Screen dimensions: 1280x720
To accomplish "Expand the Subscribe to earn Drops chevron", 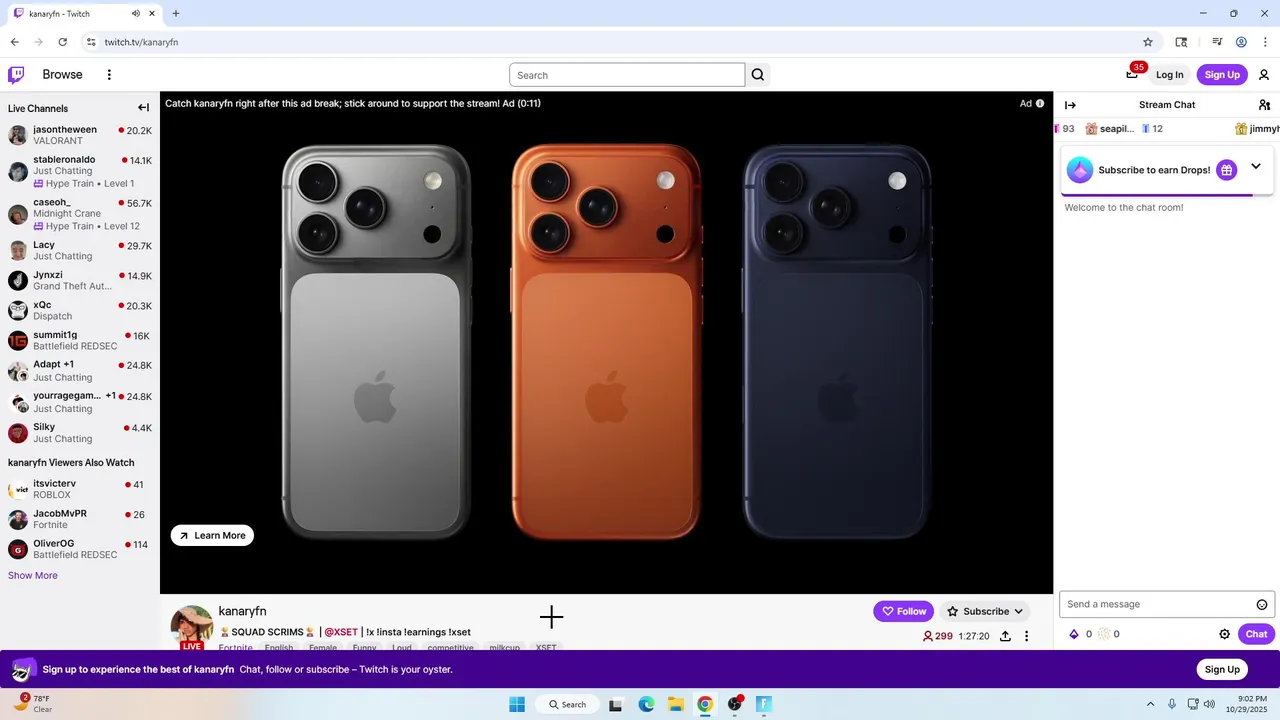I will 1256,166.
